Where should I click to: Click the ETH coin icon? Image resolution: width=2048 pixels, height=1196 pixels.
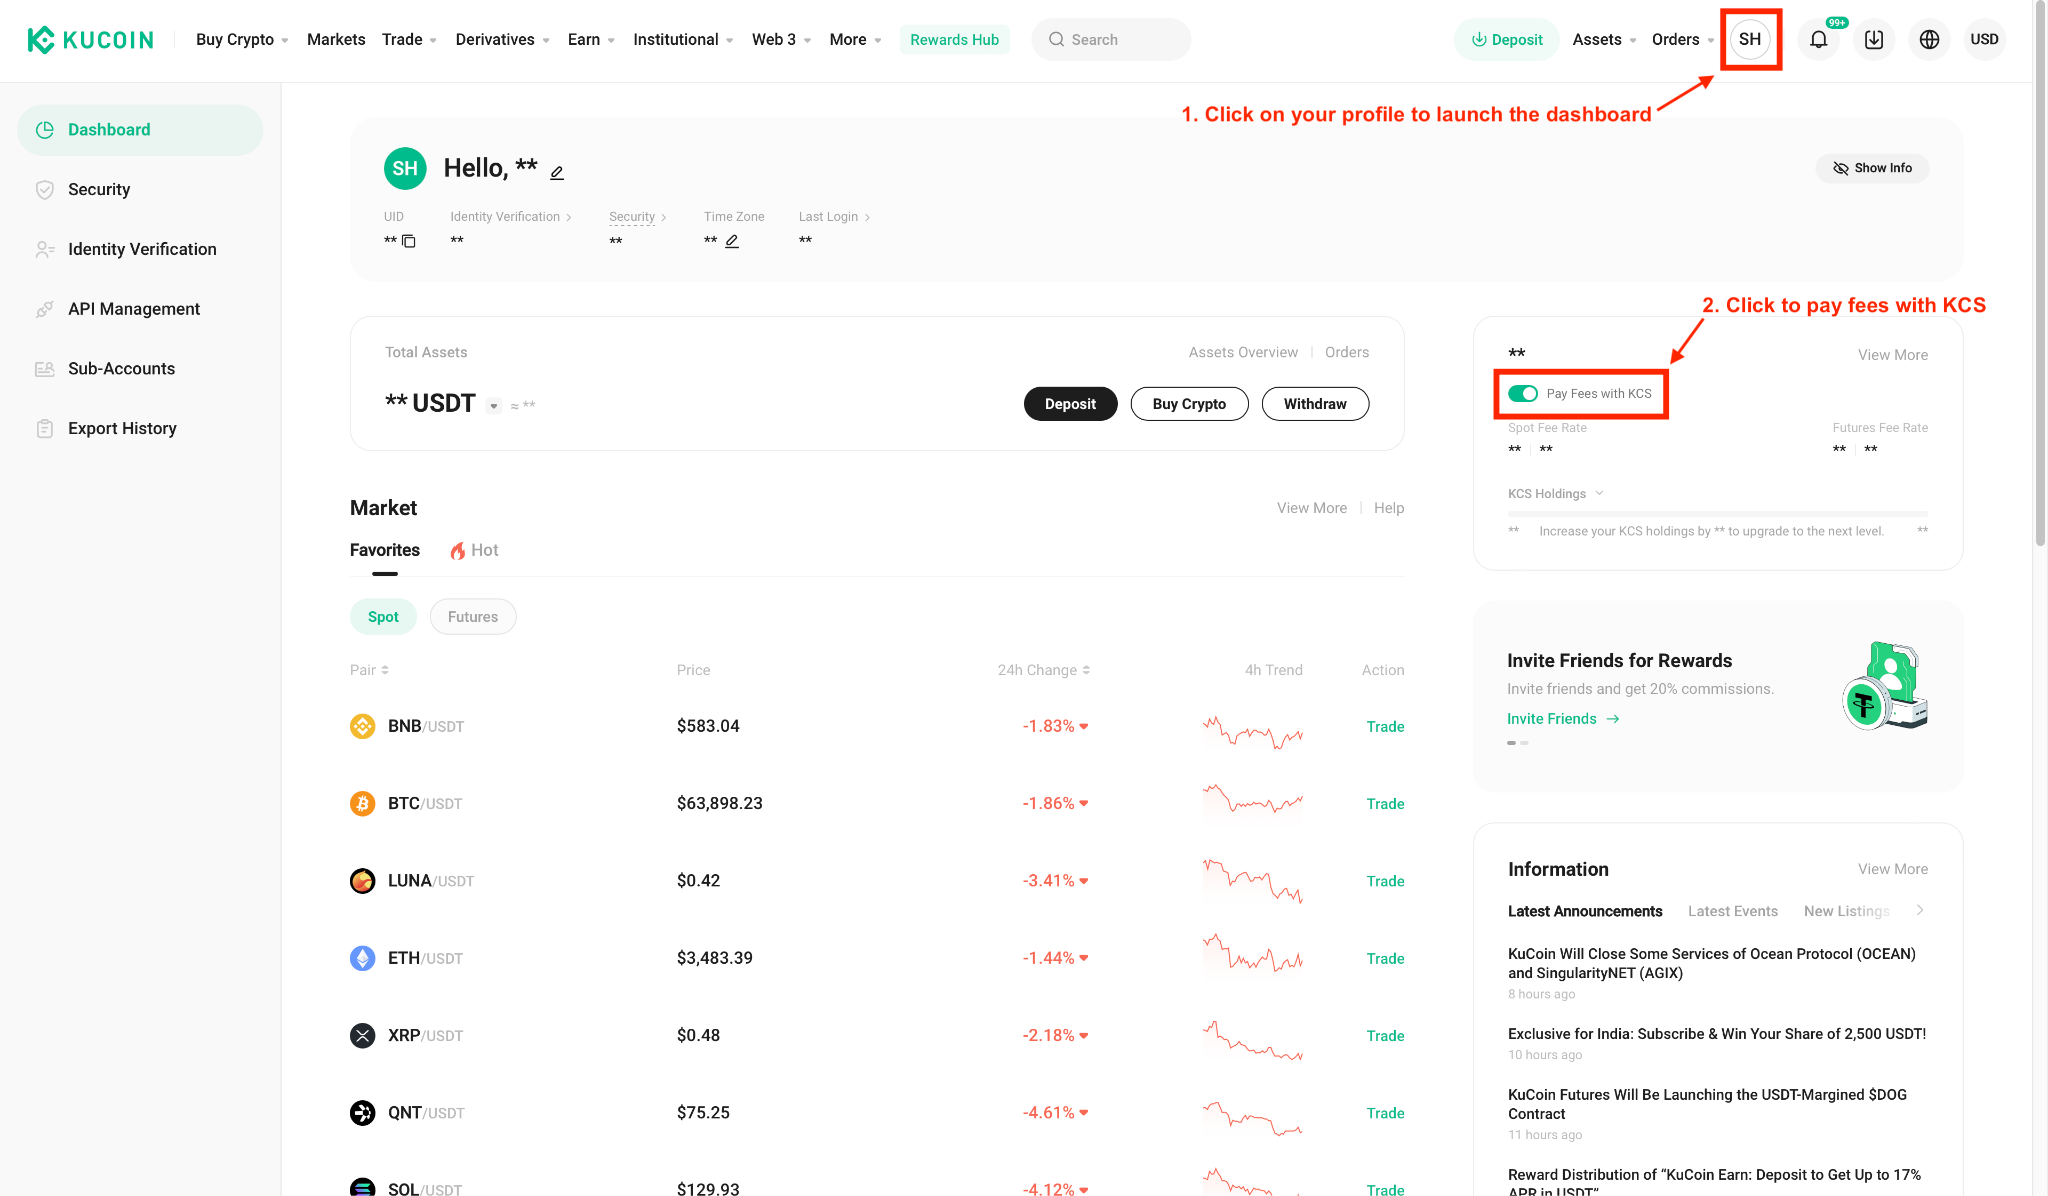pos(362,958)
